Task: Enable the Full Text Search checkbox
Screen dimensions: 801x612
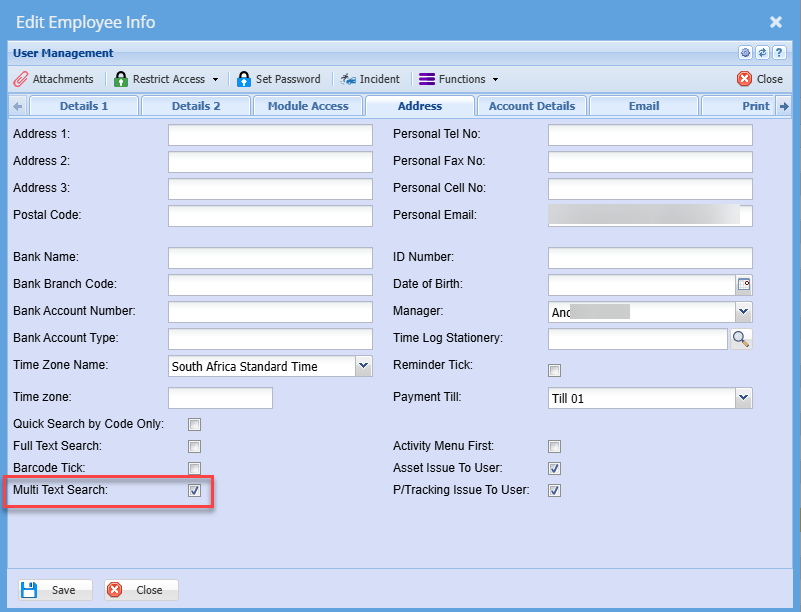Action: coord(195,447)
